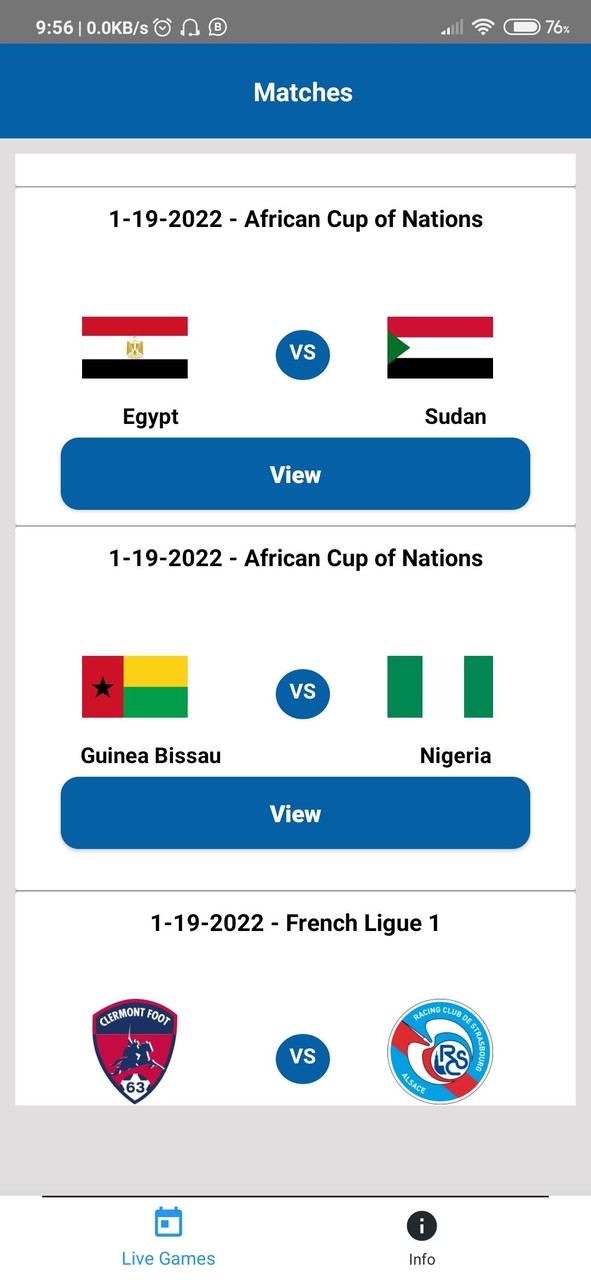Tap the Matches title bar
This screenshot has height=1280, width=591.
click(x=302, y=91)
